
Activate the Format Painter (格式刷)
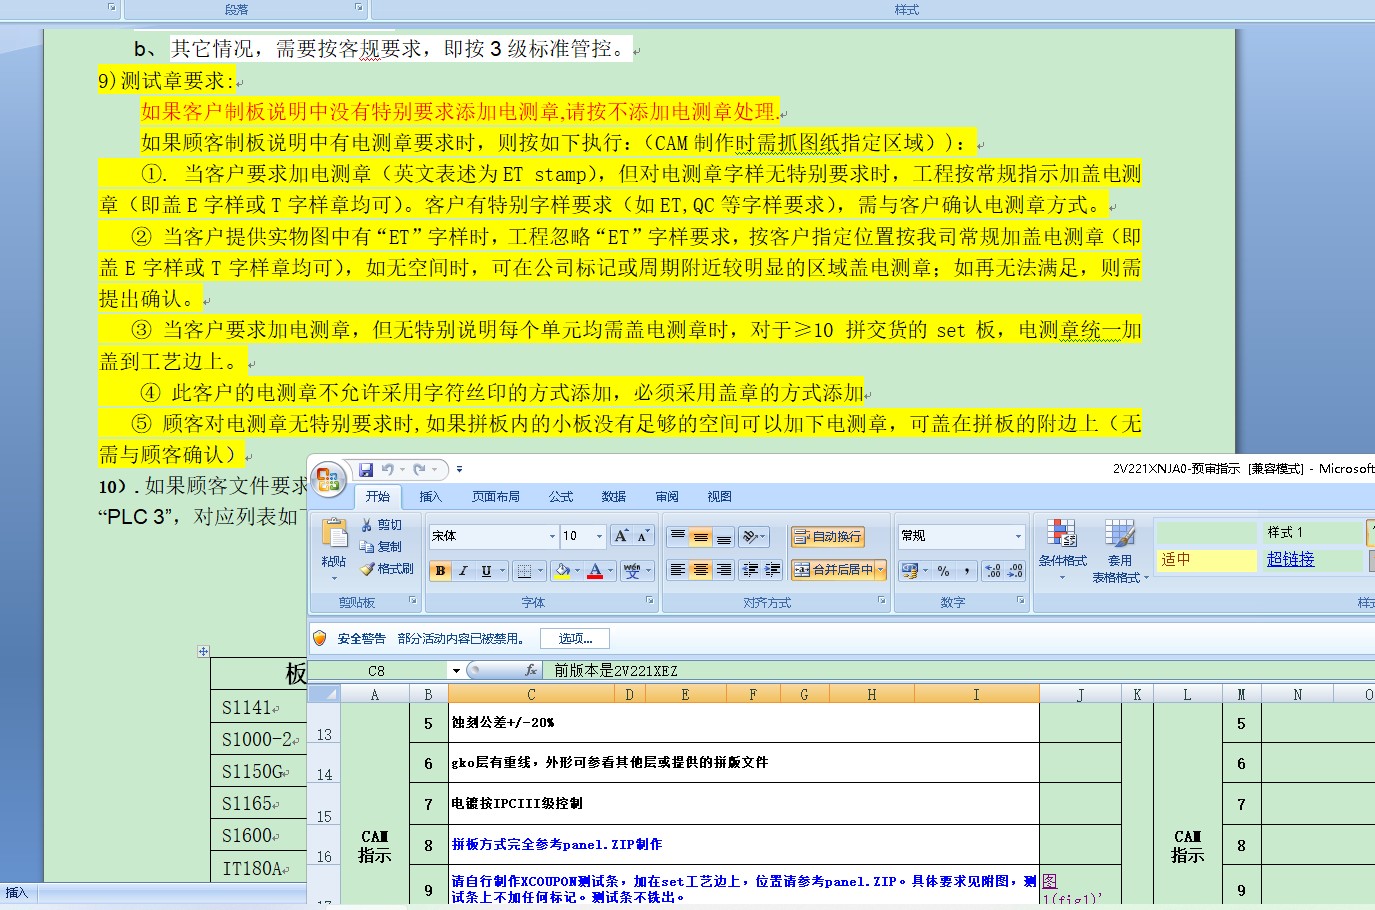(386, 569)
